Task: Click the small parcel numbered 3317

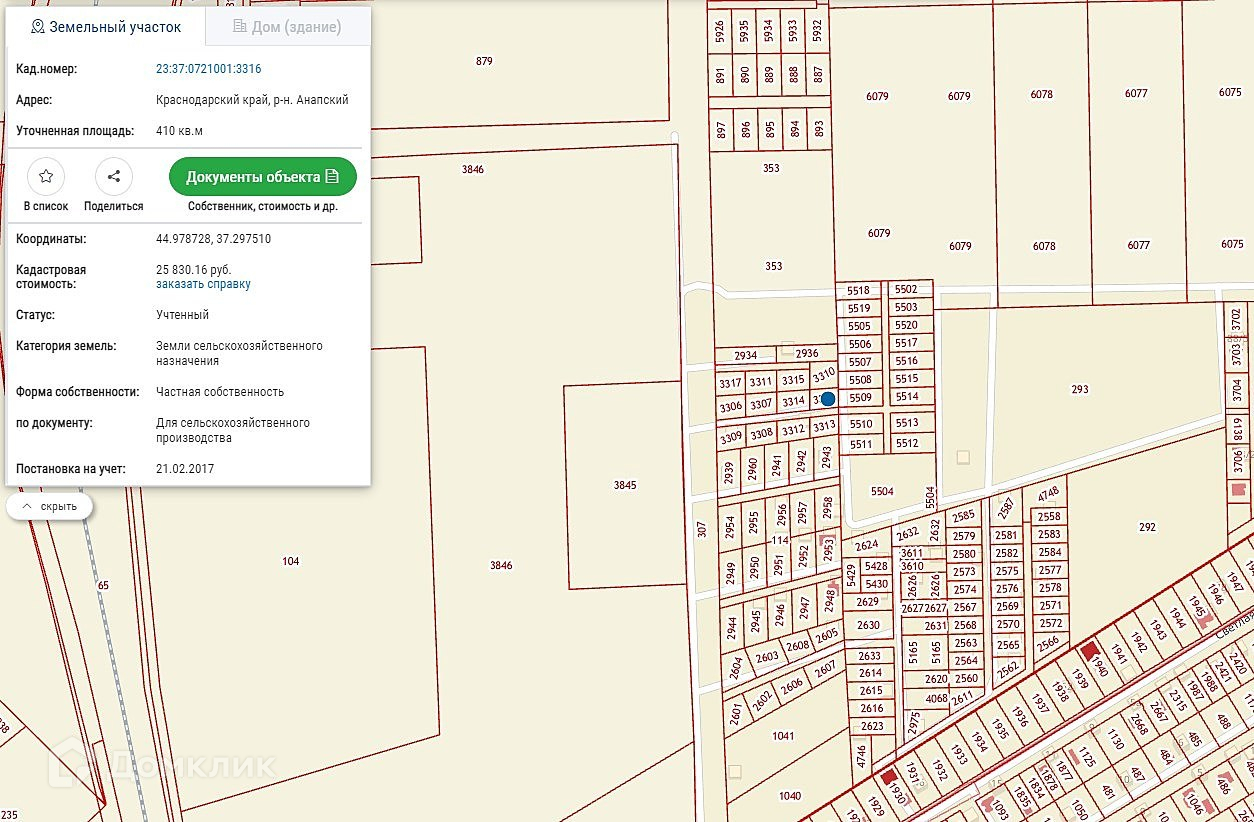Action: 730,382
